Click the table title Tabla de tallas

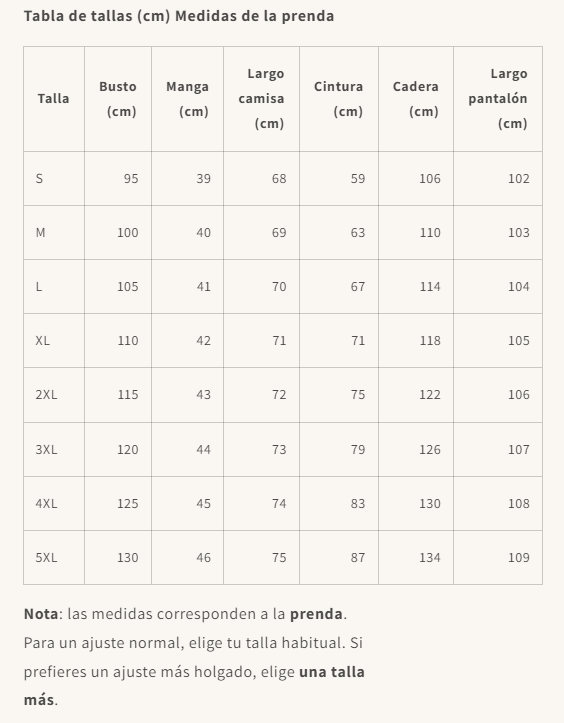click(x=78, y=16)
